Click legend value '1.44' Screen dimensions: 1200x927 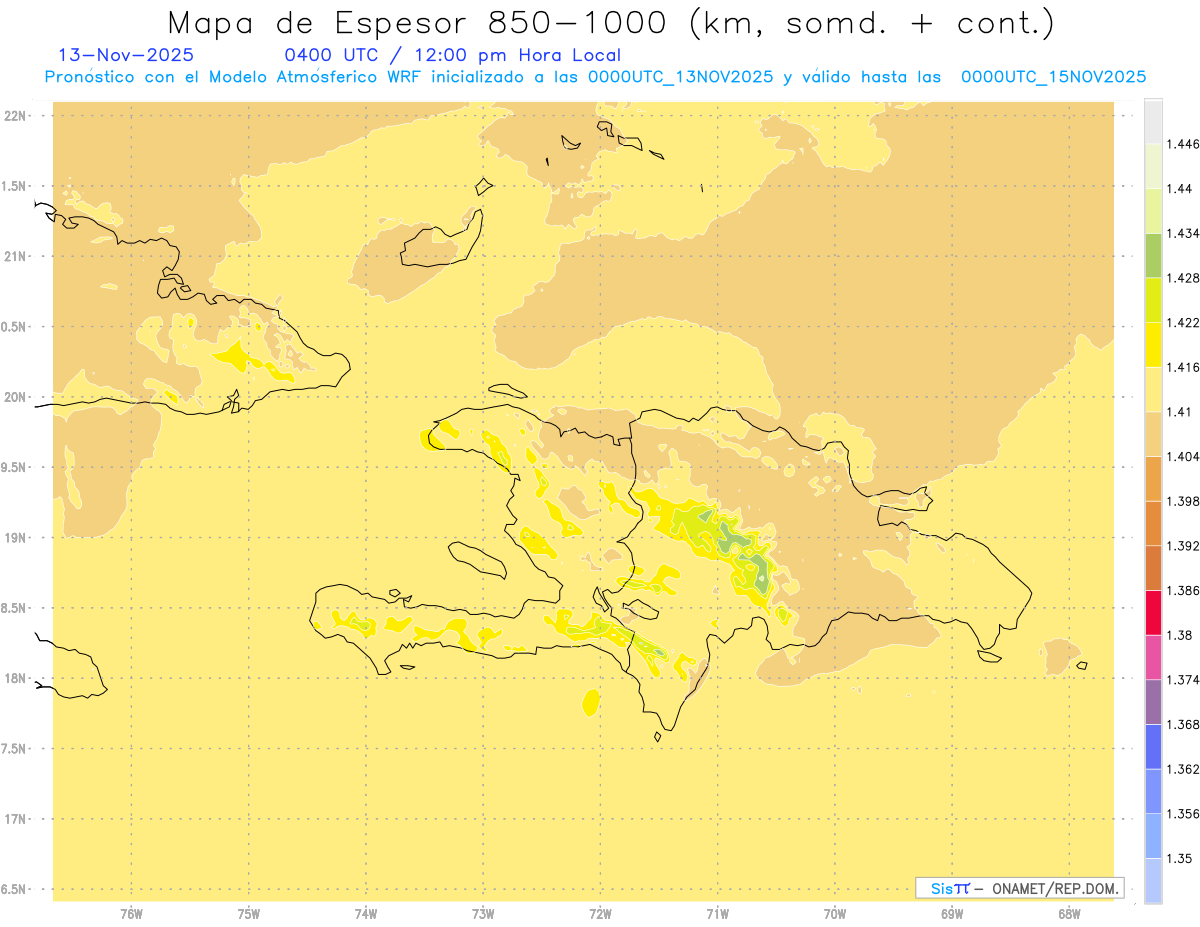click(1180, 189)
